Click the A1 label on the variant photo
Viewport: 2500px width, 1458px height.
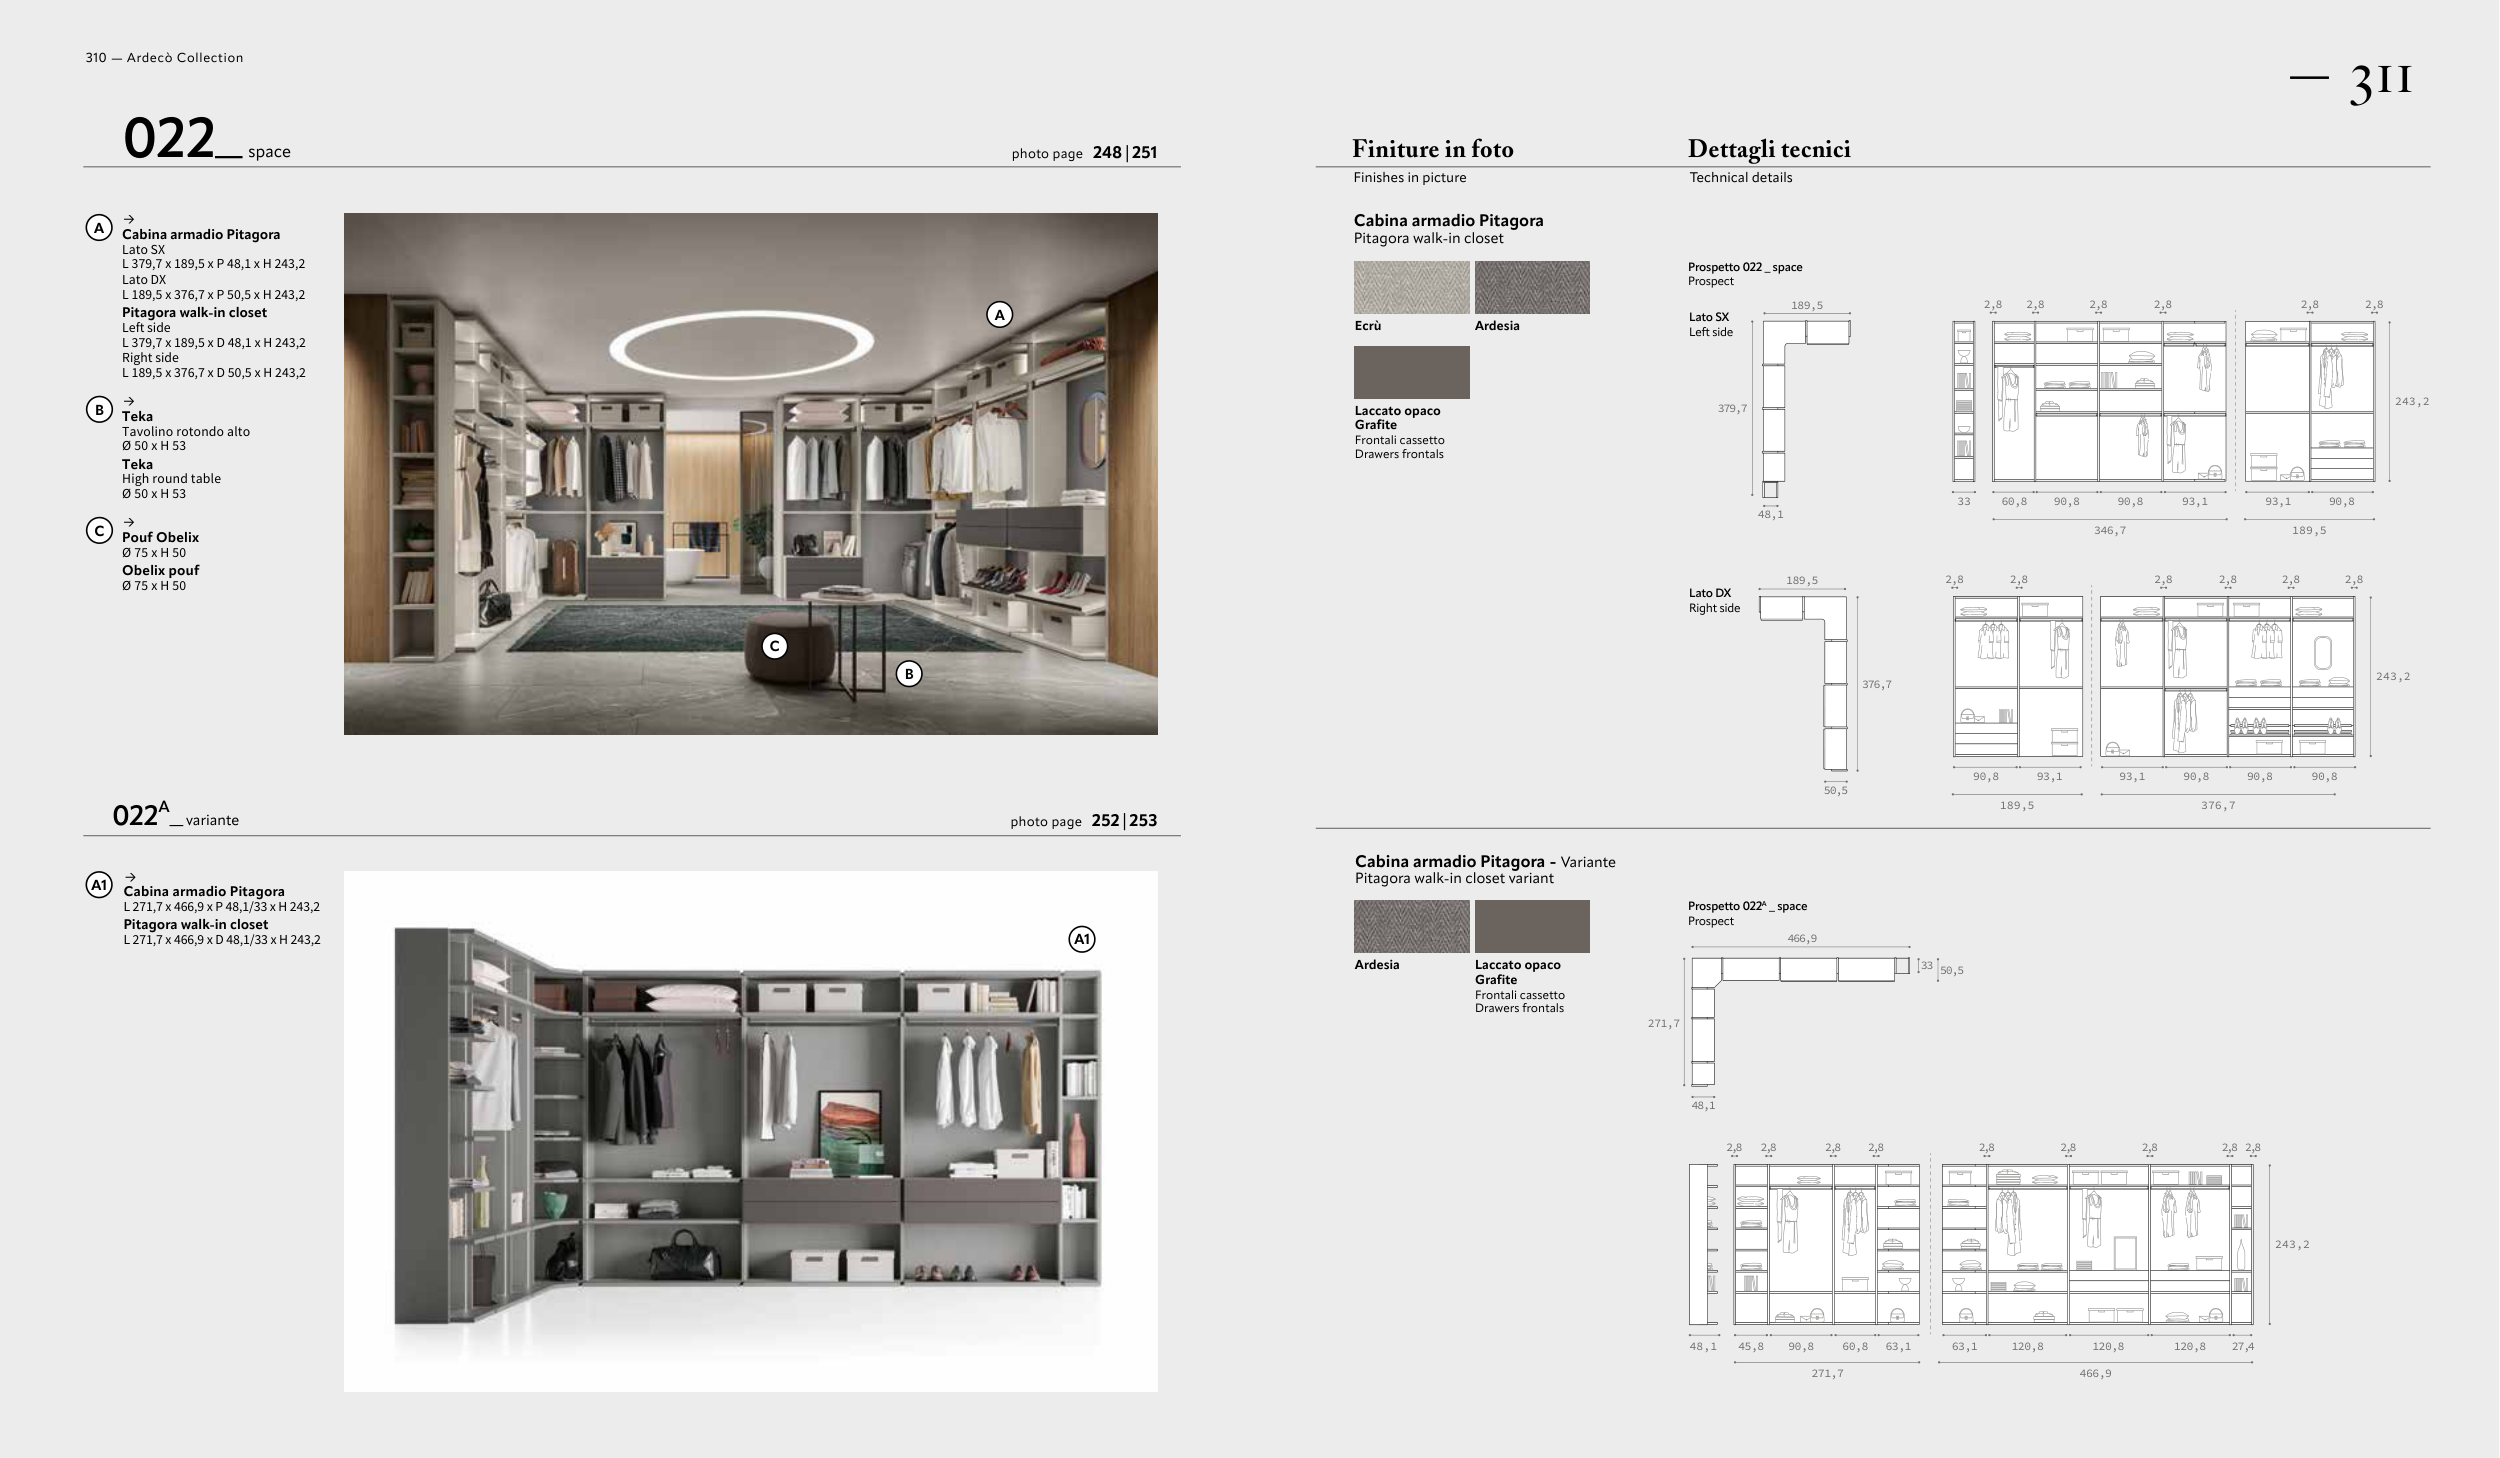point(1082,939)
